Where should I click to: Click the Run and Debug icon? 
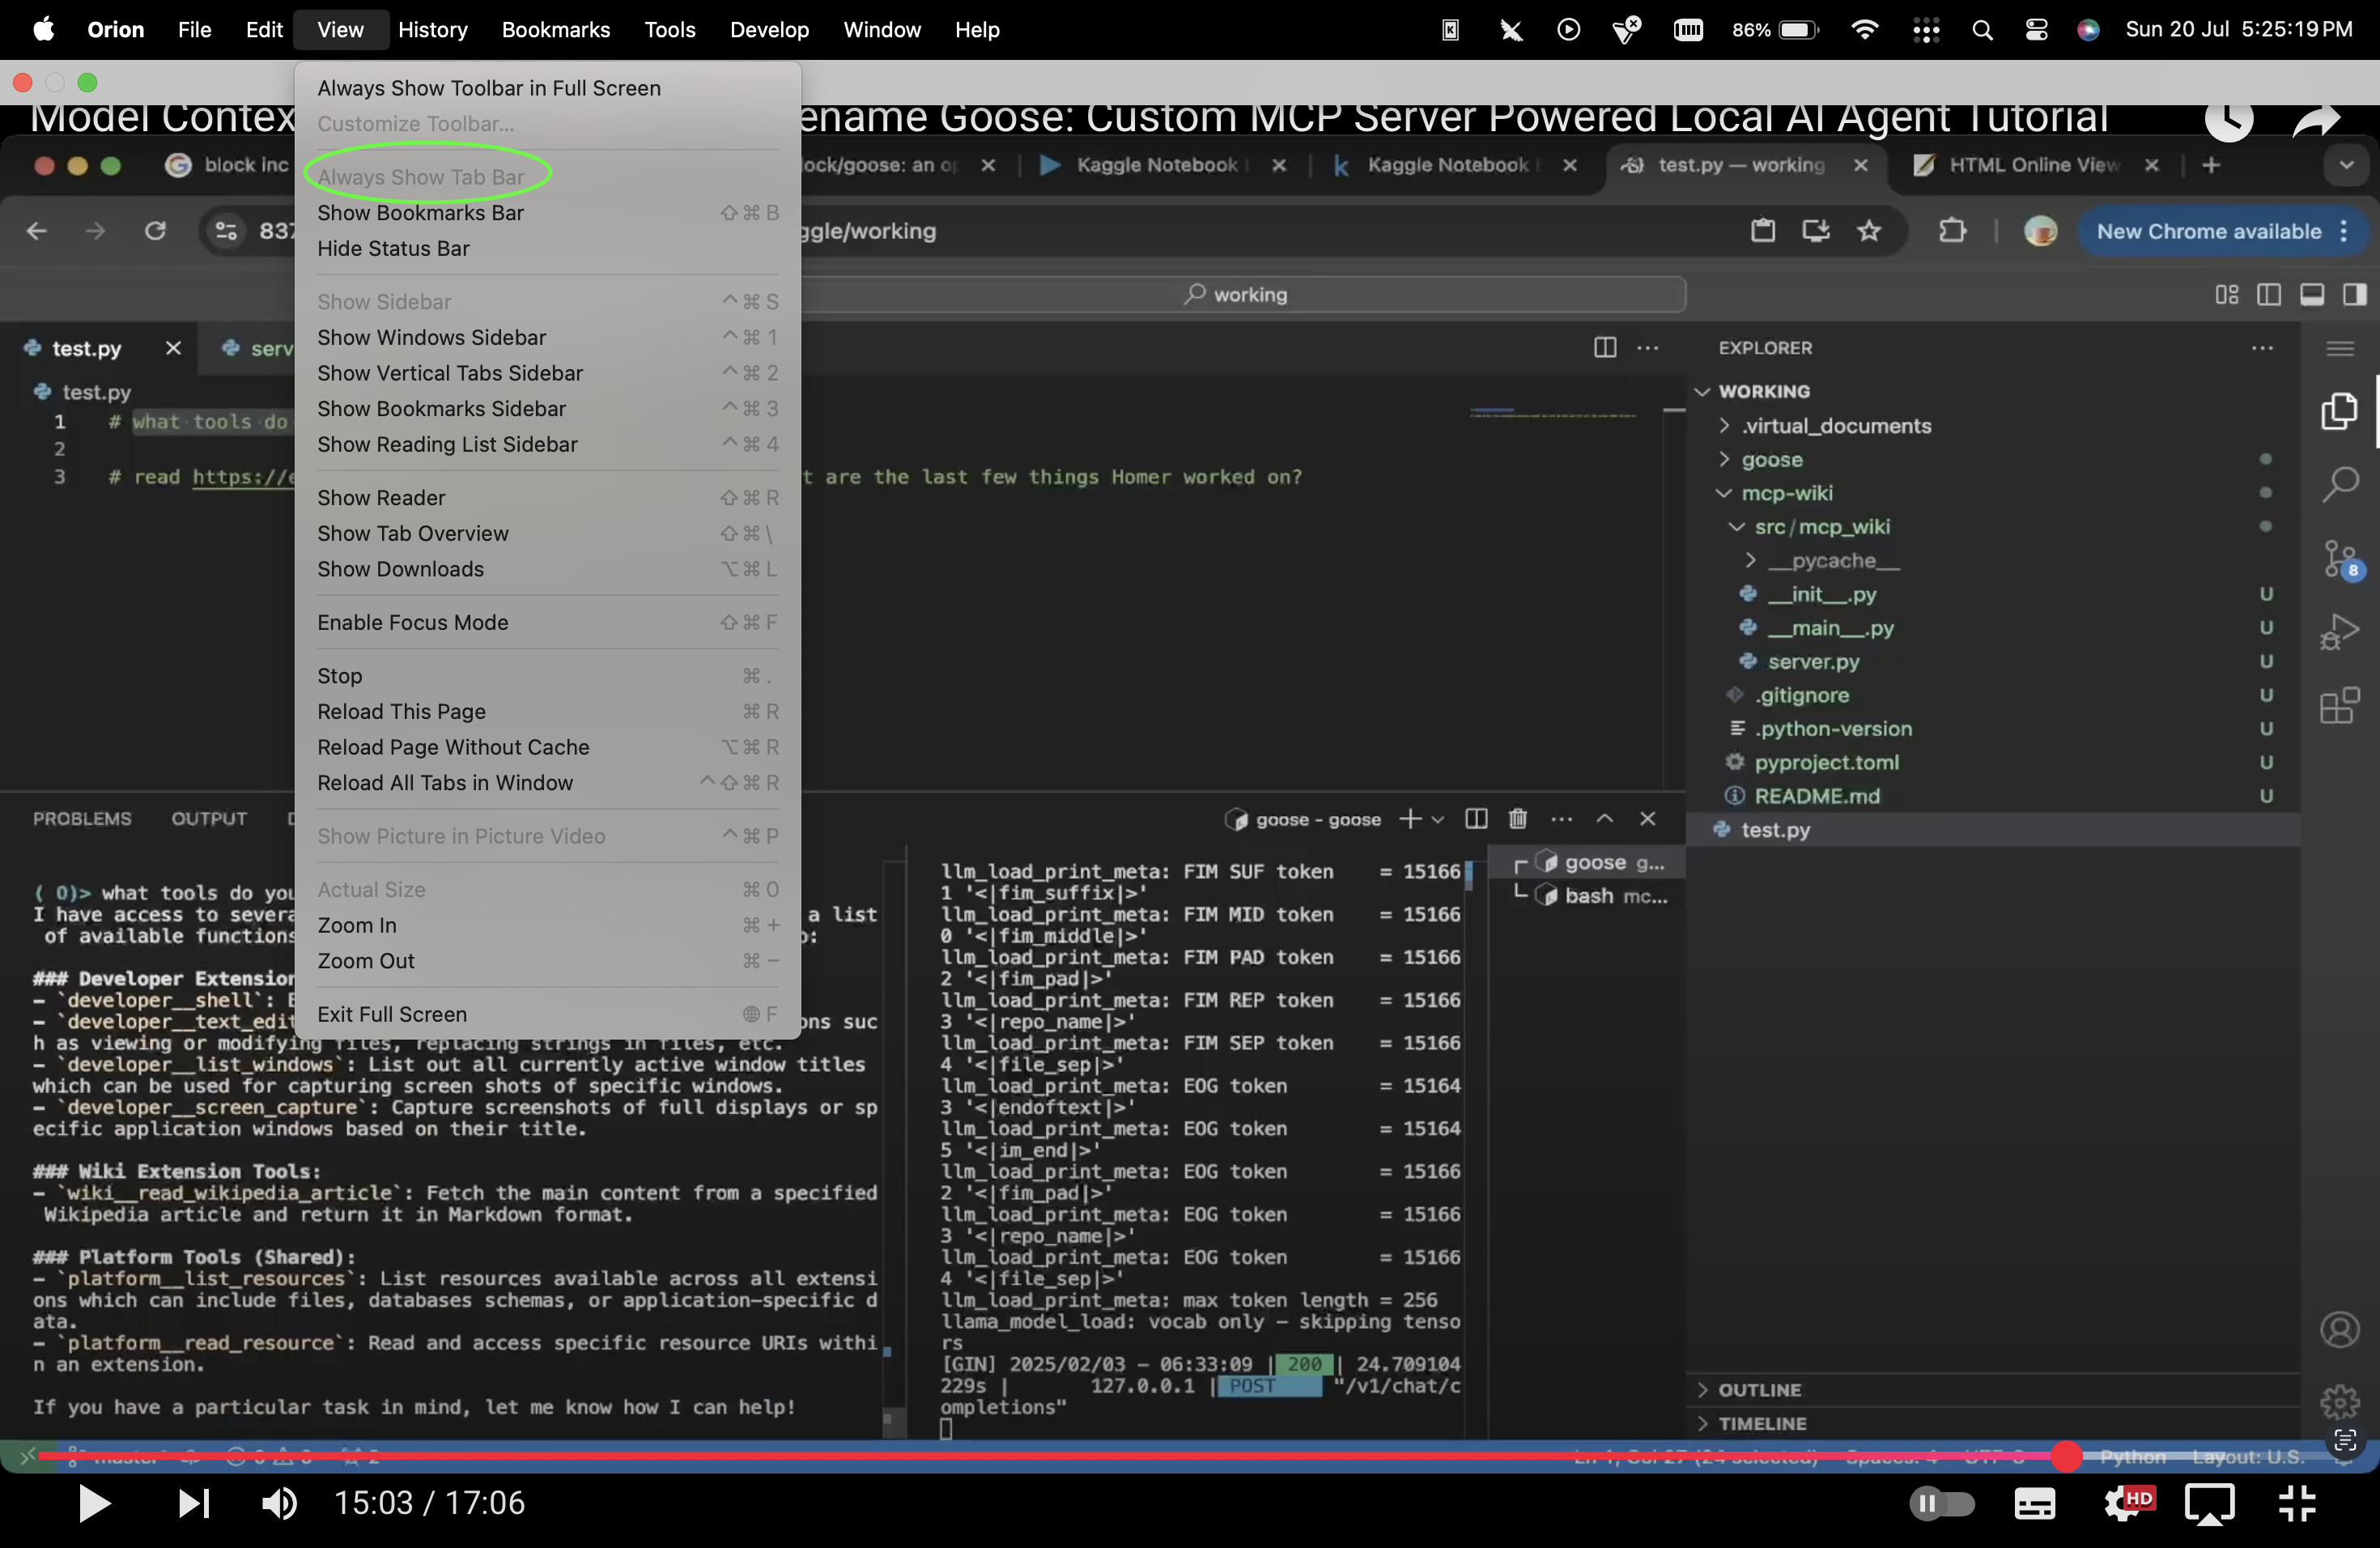click(x=2339, y=632)
